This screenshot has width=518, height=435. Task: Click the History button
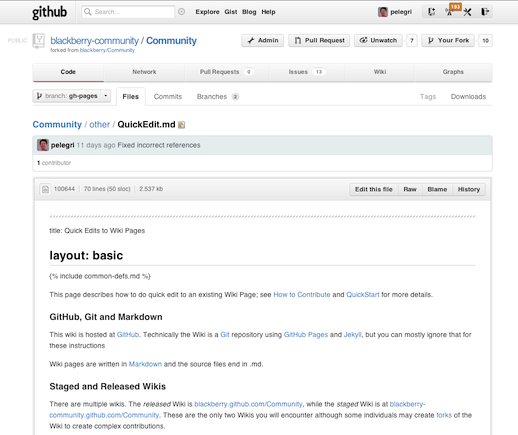pyautogui.click(x=469, y=189)
